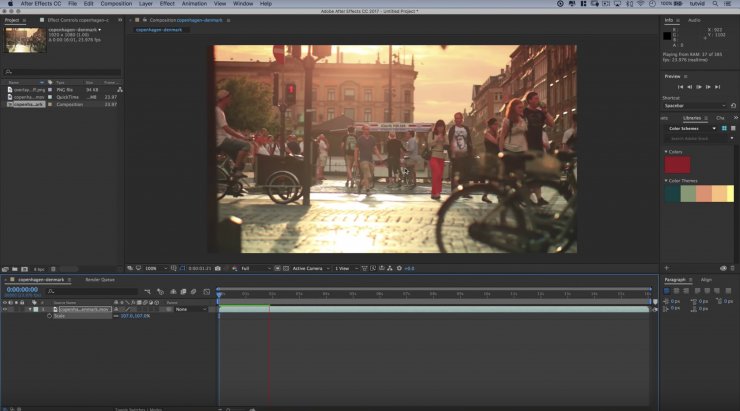This screenshot has width=740, height=411.
Task: Open the Effect Controls panel tab
Action: click(x=77, y=20)
